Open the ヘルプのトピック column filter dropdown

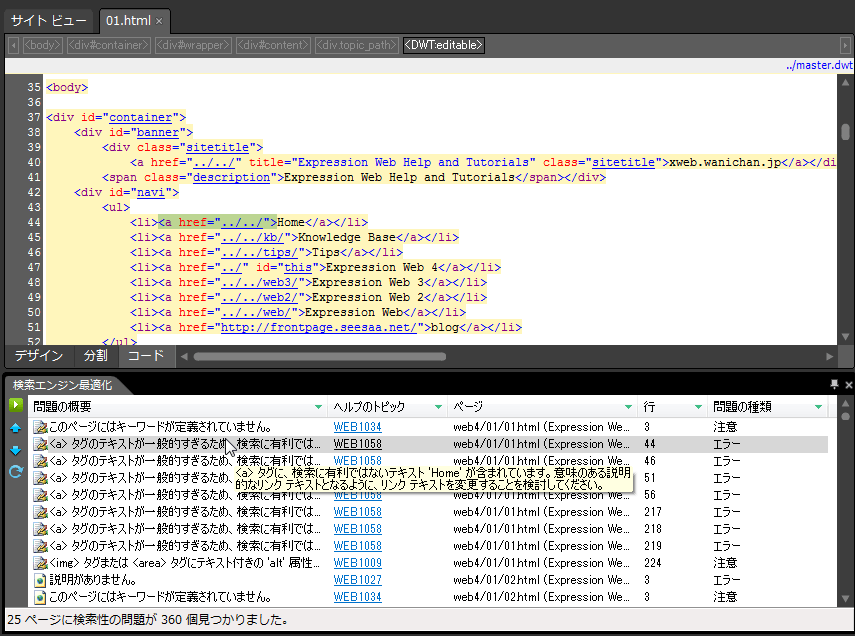click(438, 407)
